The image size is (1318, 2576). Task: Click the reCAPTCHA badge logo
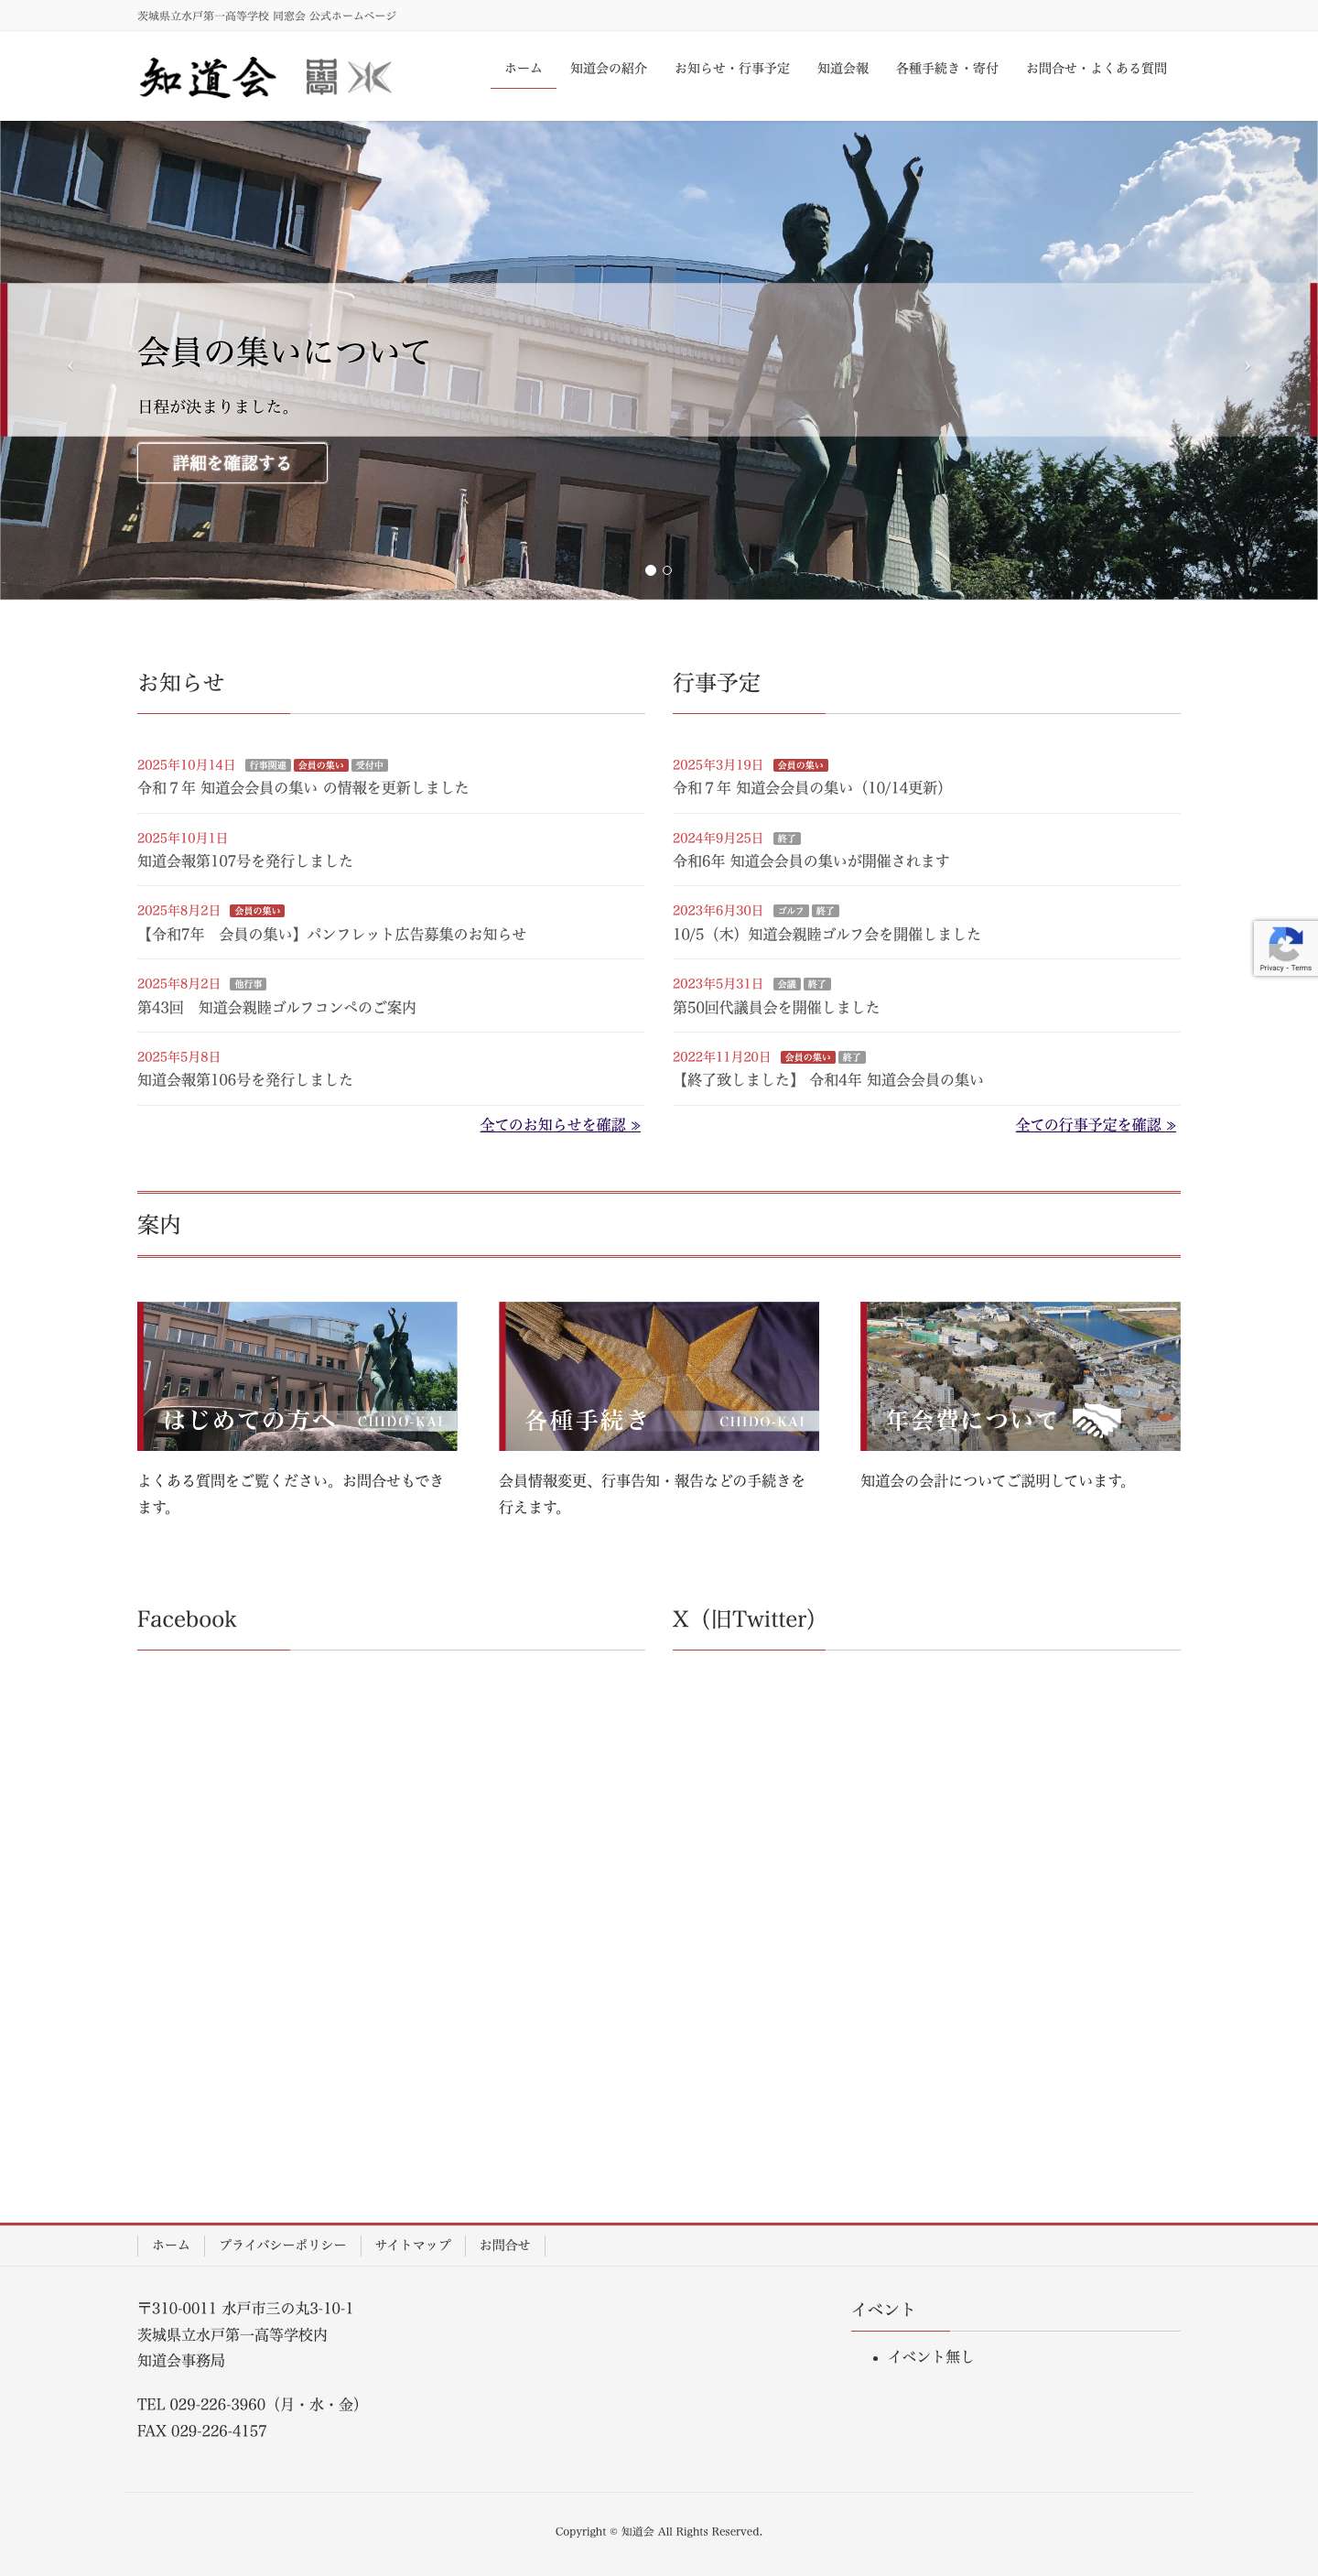(x=1285, y=942)
